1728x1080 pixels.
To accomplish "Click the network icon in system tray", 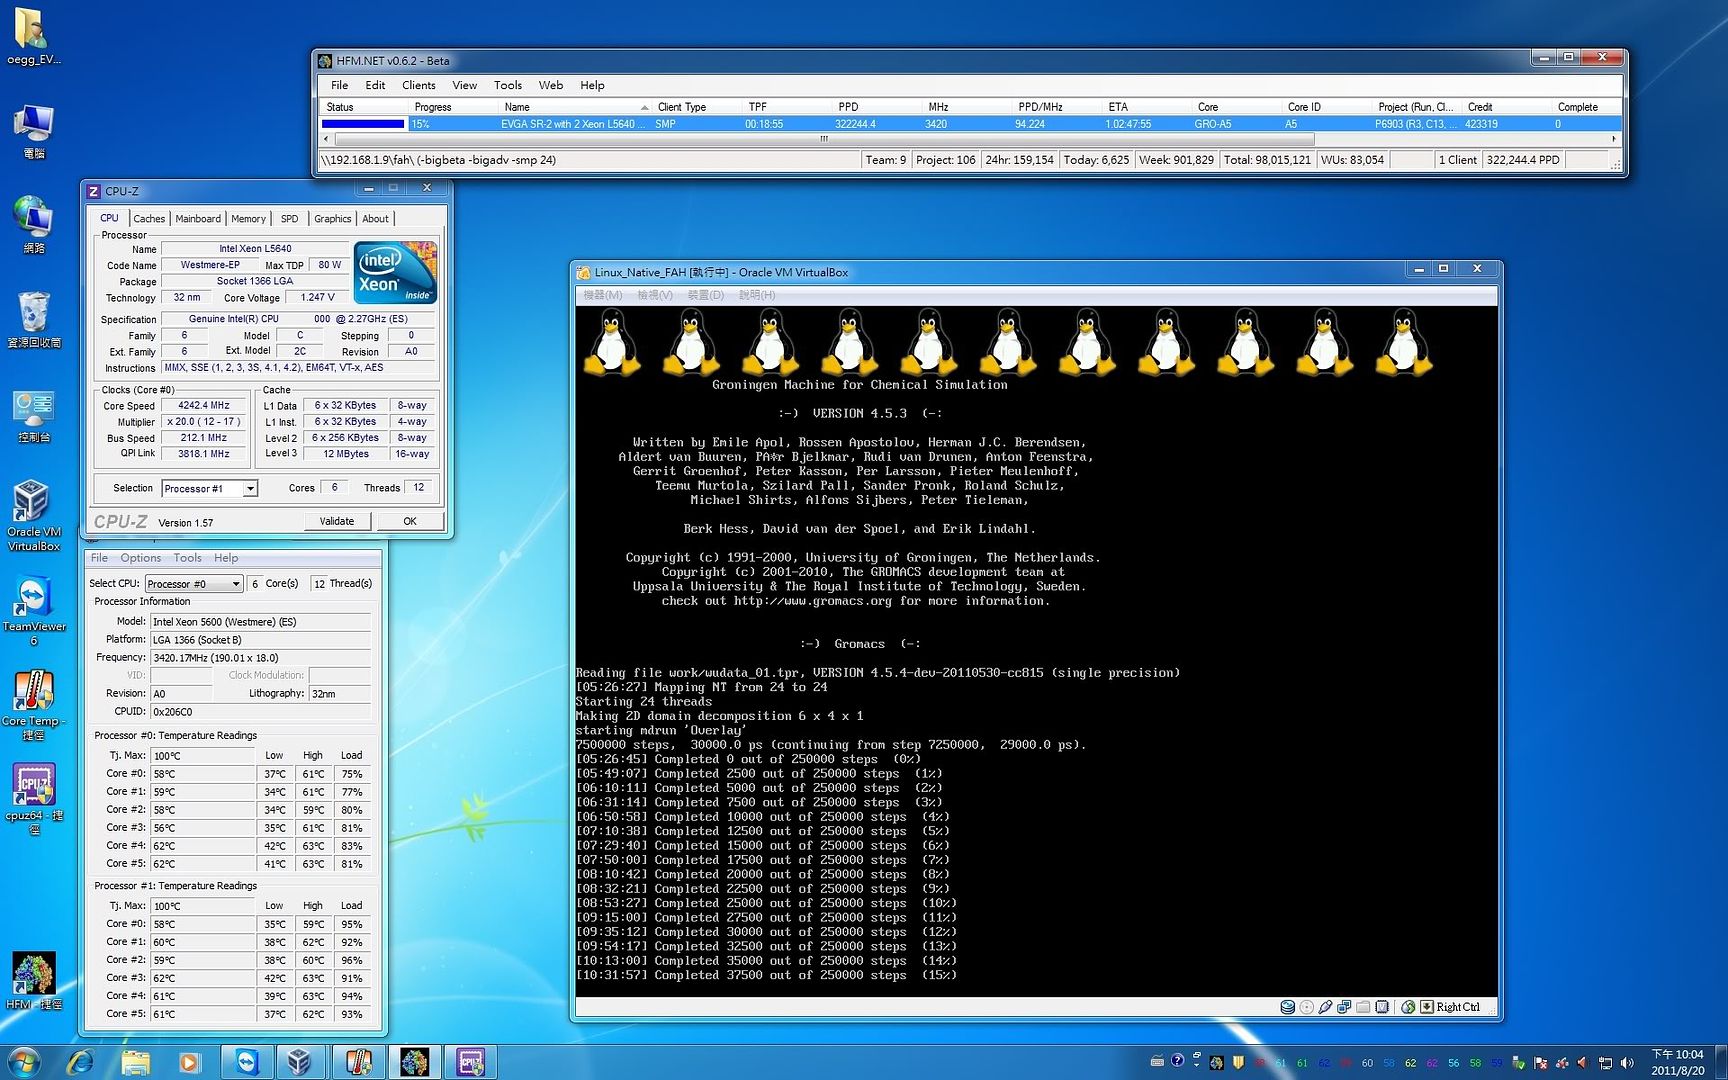I will coord(1606,1063).
